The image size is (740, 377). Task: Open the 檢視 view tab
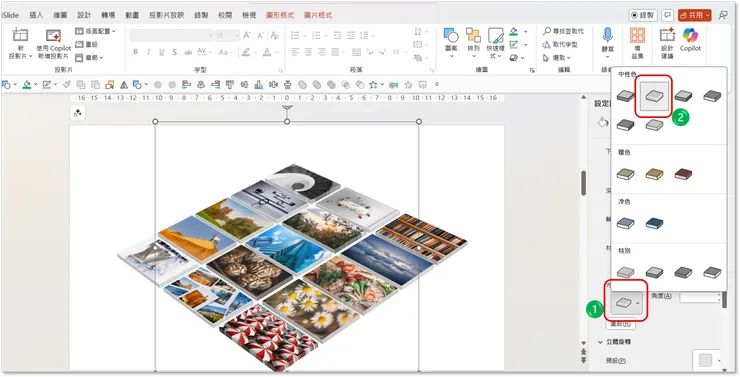[249, 15]
